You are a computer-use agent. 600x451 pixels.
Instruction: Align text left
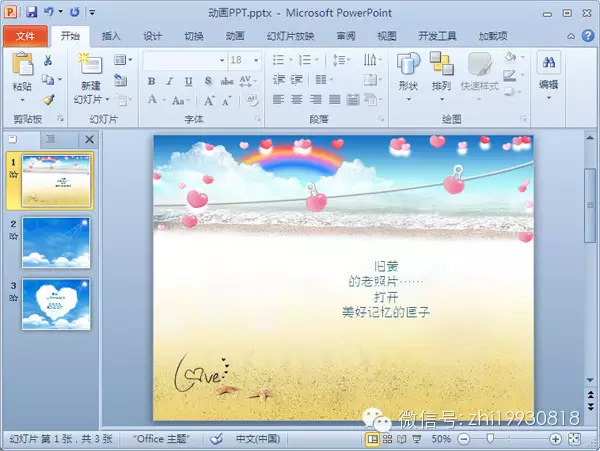(x=278, y=100)
